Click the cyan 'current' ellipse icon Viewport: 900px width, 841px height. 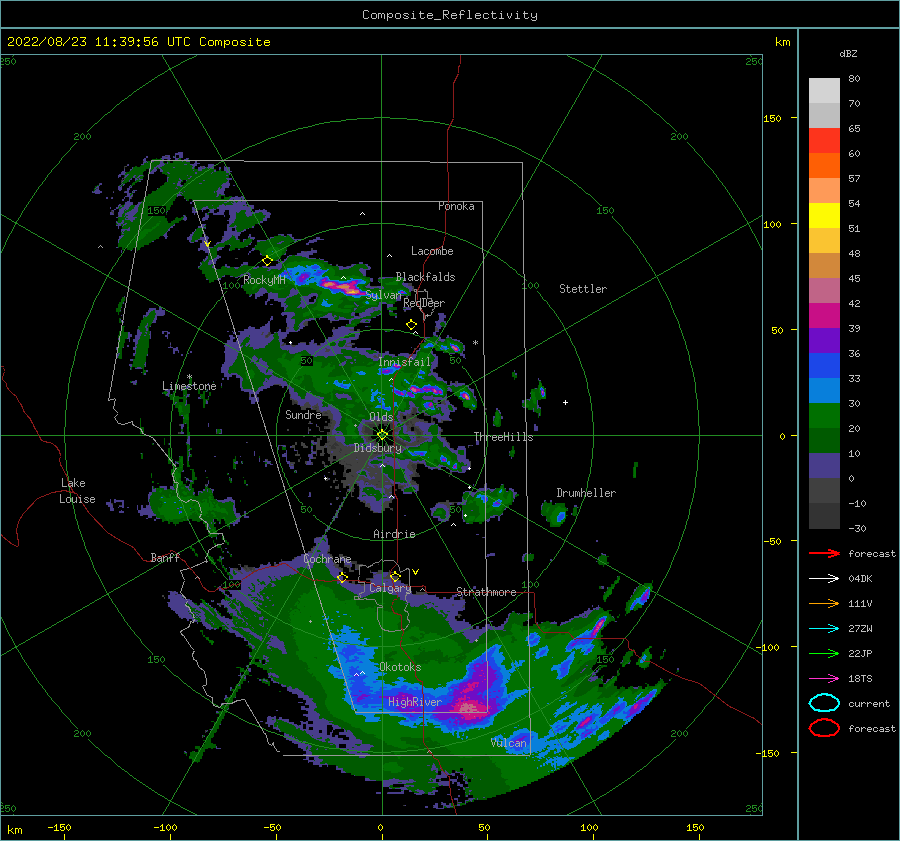[x=824, y=703]
